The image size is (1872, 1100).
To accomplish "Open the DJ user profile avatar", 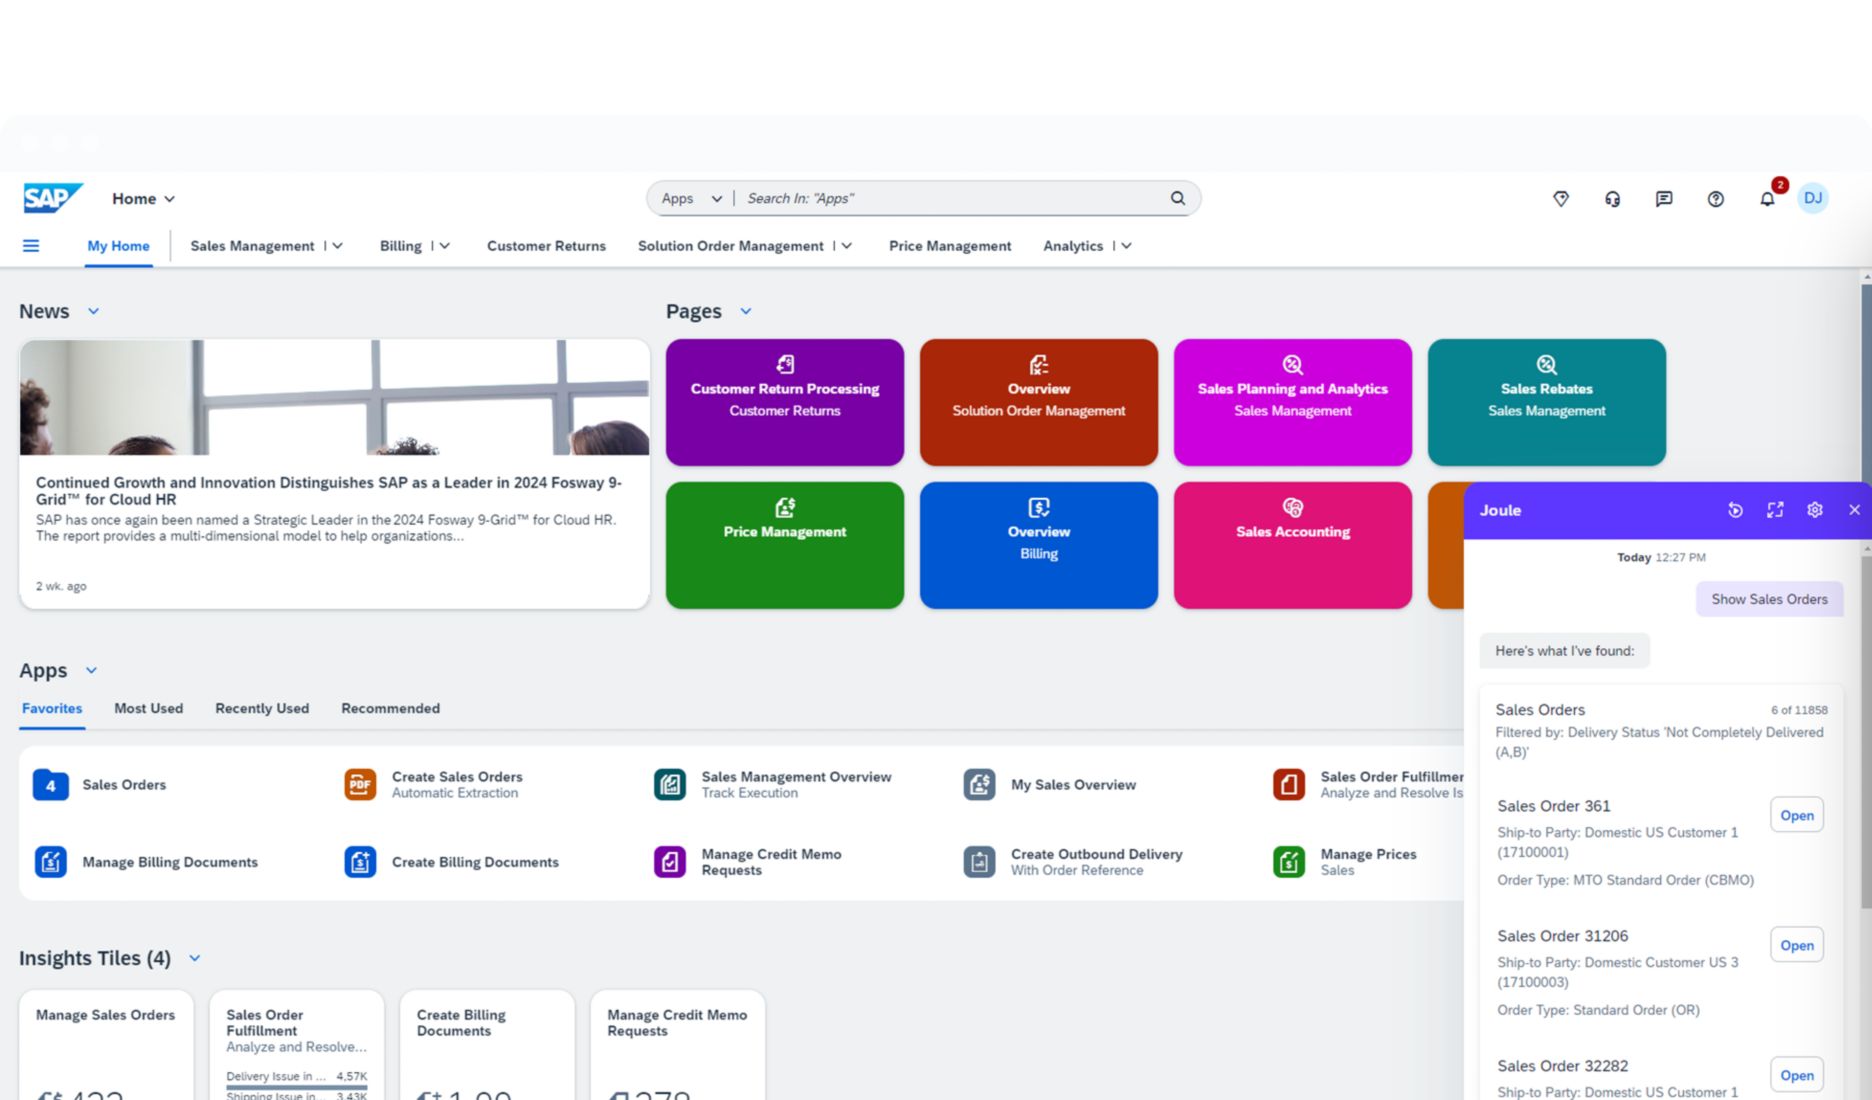I will [x=1813, y=197].
